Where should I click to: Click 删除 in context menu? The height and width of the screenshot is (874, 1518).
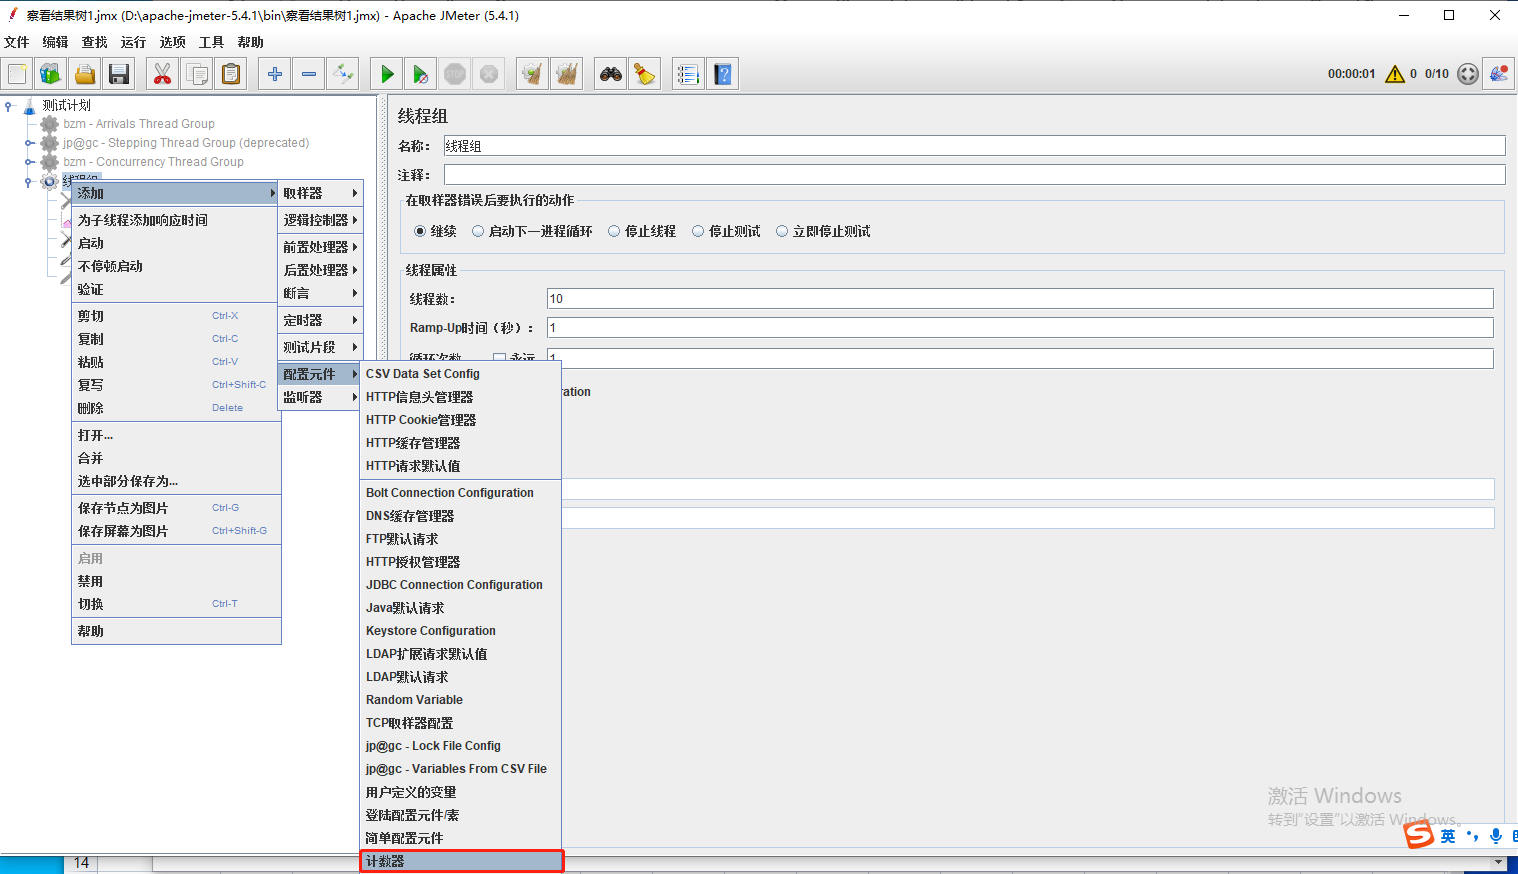pyautogui.click(x=176, y=408)
